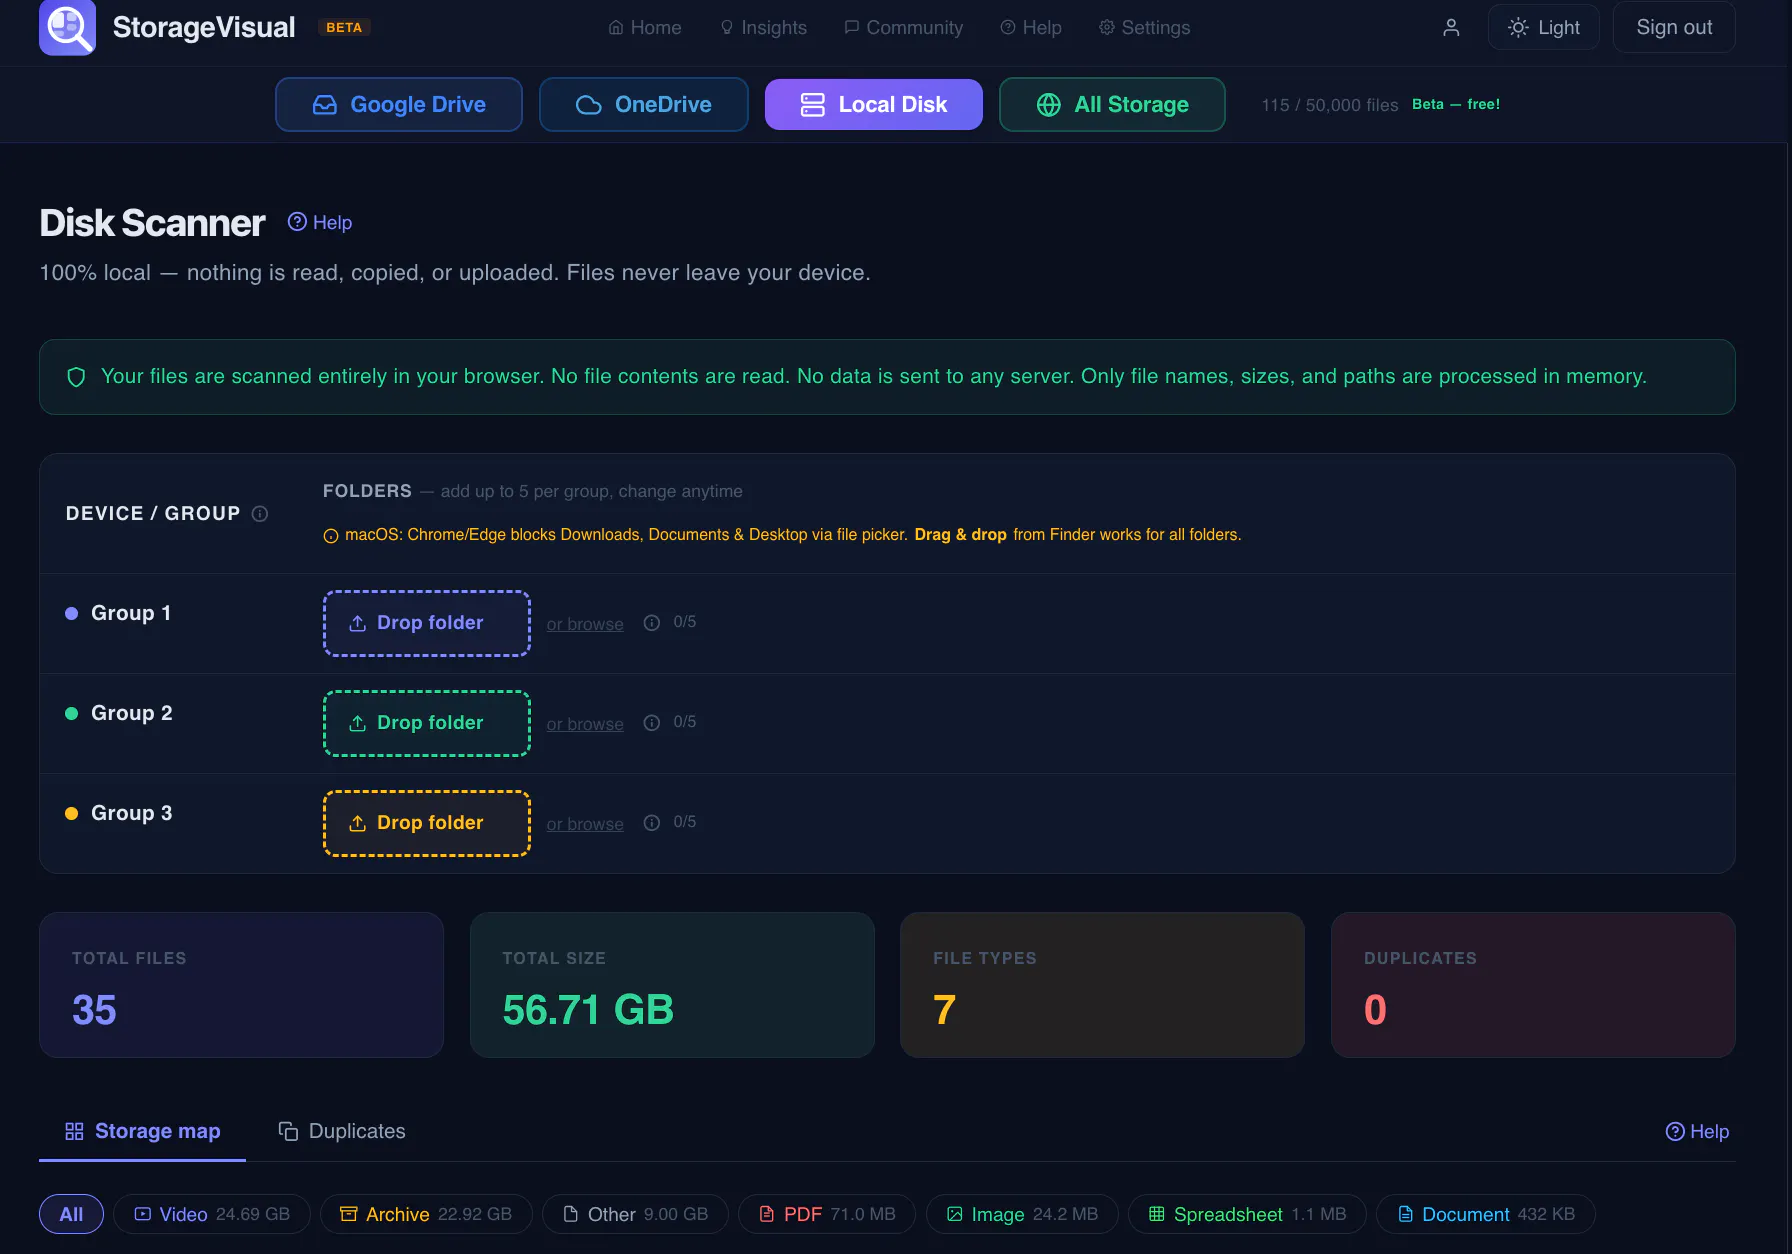The height and width of the screenshot is (1254, 1792).
Task: Click the info icon next to DEVICE / GROUP
Action: tap(260, 514)
